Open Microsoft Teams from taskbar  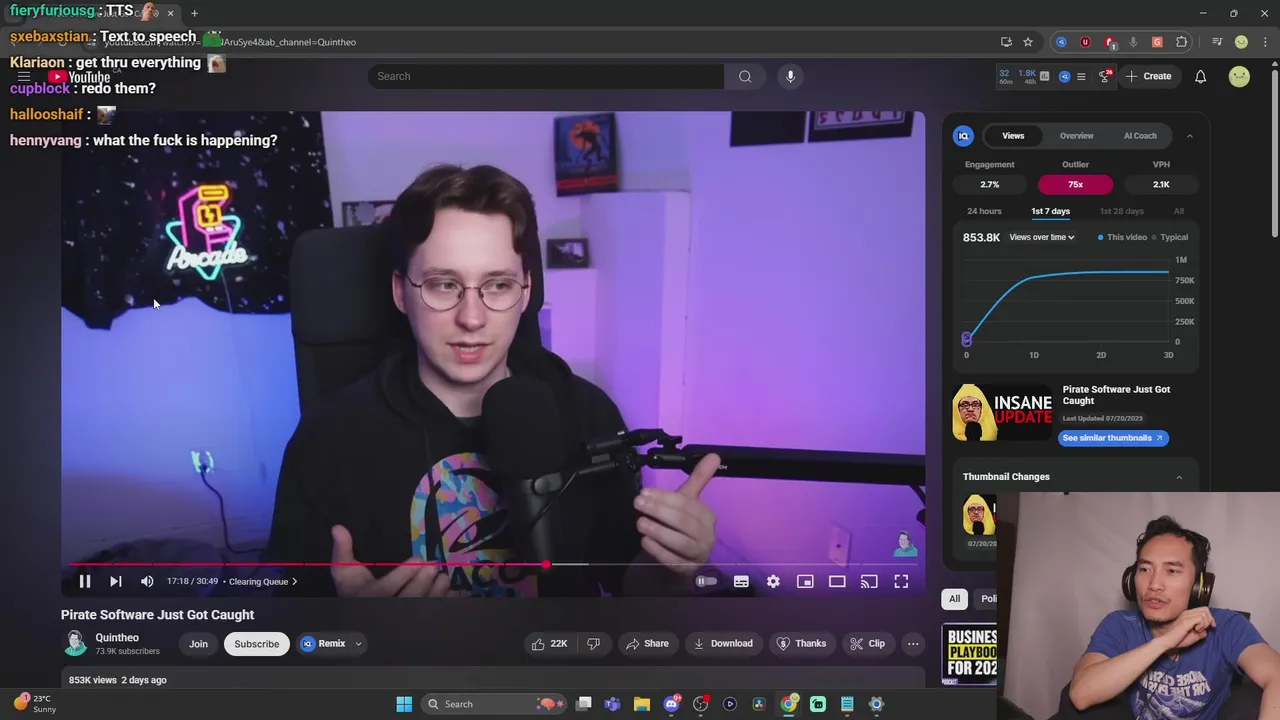click(612, 704)
